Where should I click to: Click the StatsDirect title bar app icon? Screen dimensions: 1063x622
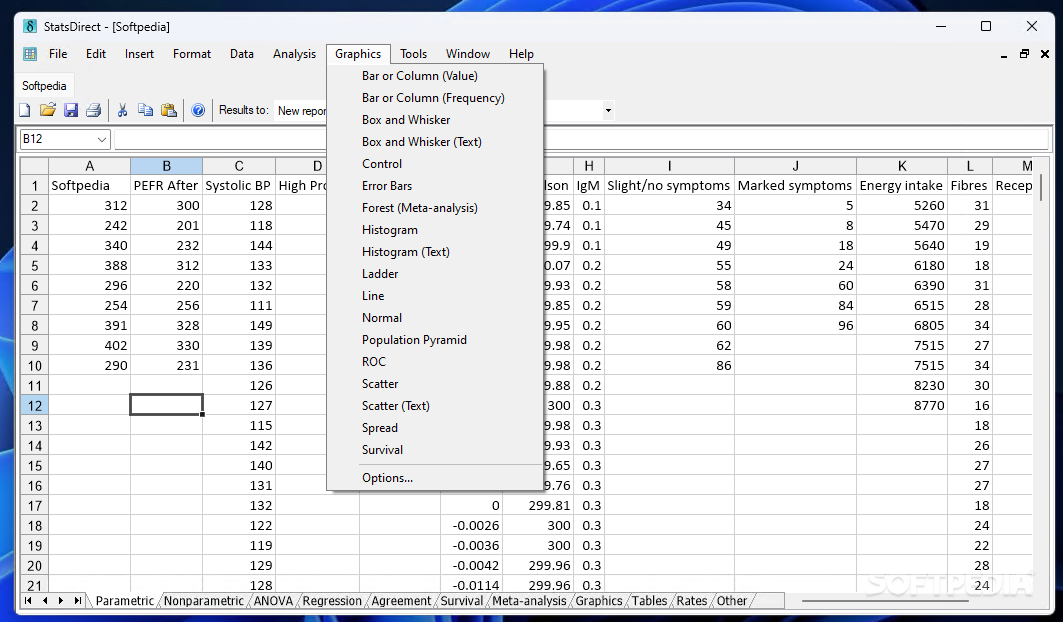click(30, 26)
